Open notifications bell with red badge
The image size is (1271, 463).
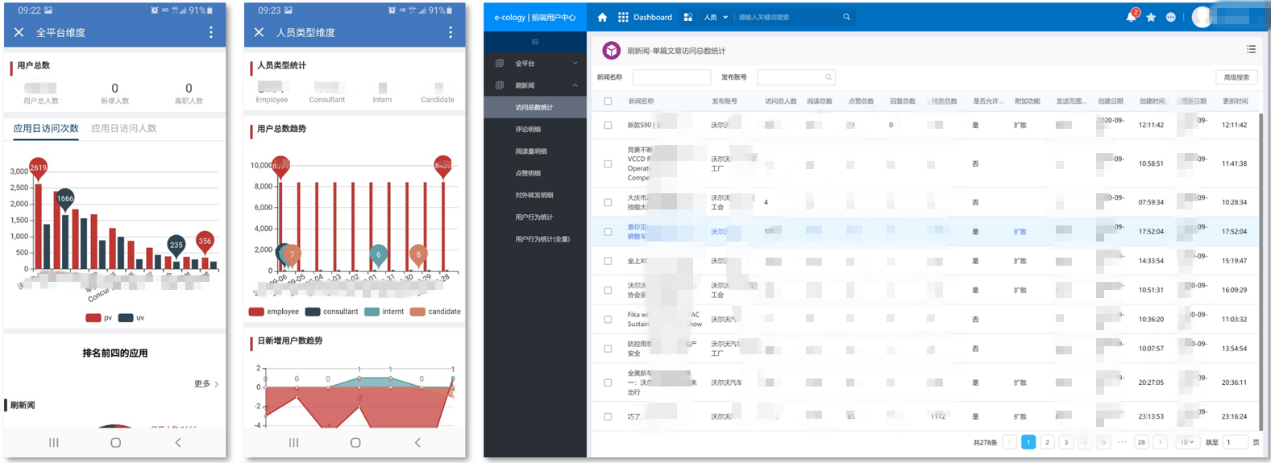[x=1131, y=17]
